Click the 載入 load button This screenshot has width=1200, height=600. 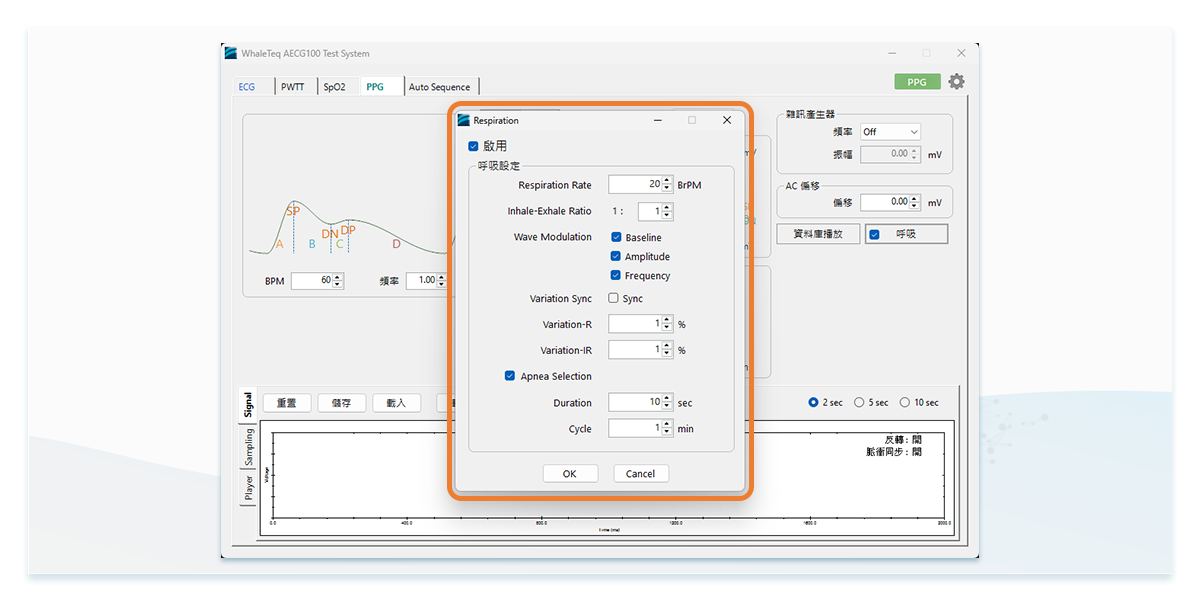coord(397,403)
